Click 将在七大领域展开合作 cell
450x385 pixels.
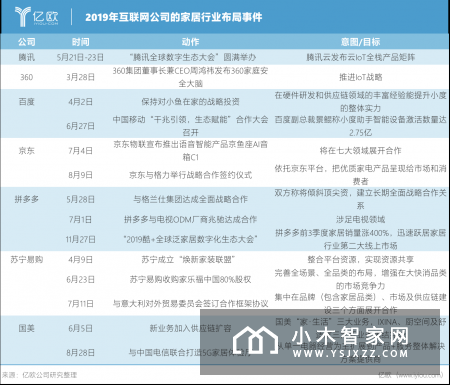[x=360, y=151]
